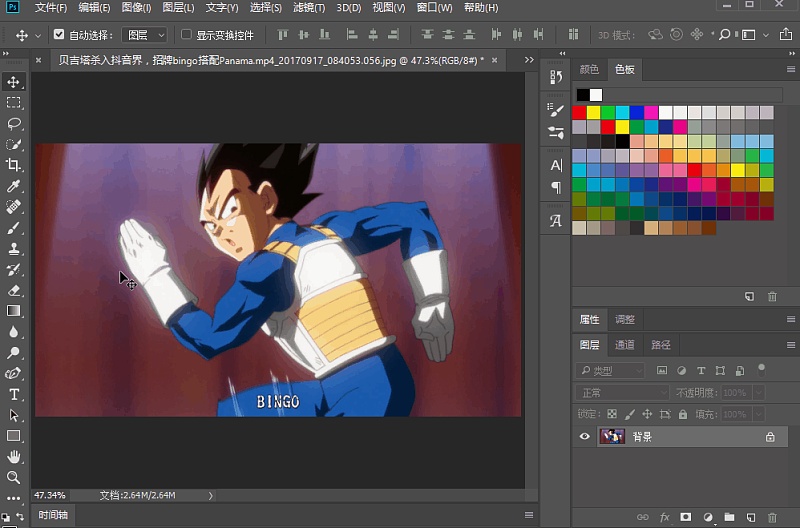
Task: Open the fill 100% dropdown arrow
Action: tap(759, 414)
